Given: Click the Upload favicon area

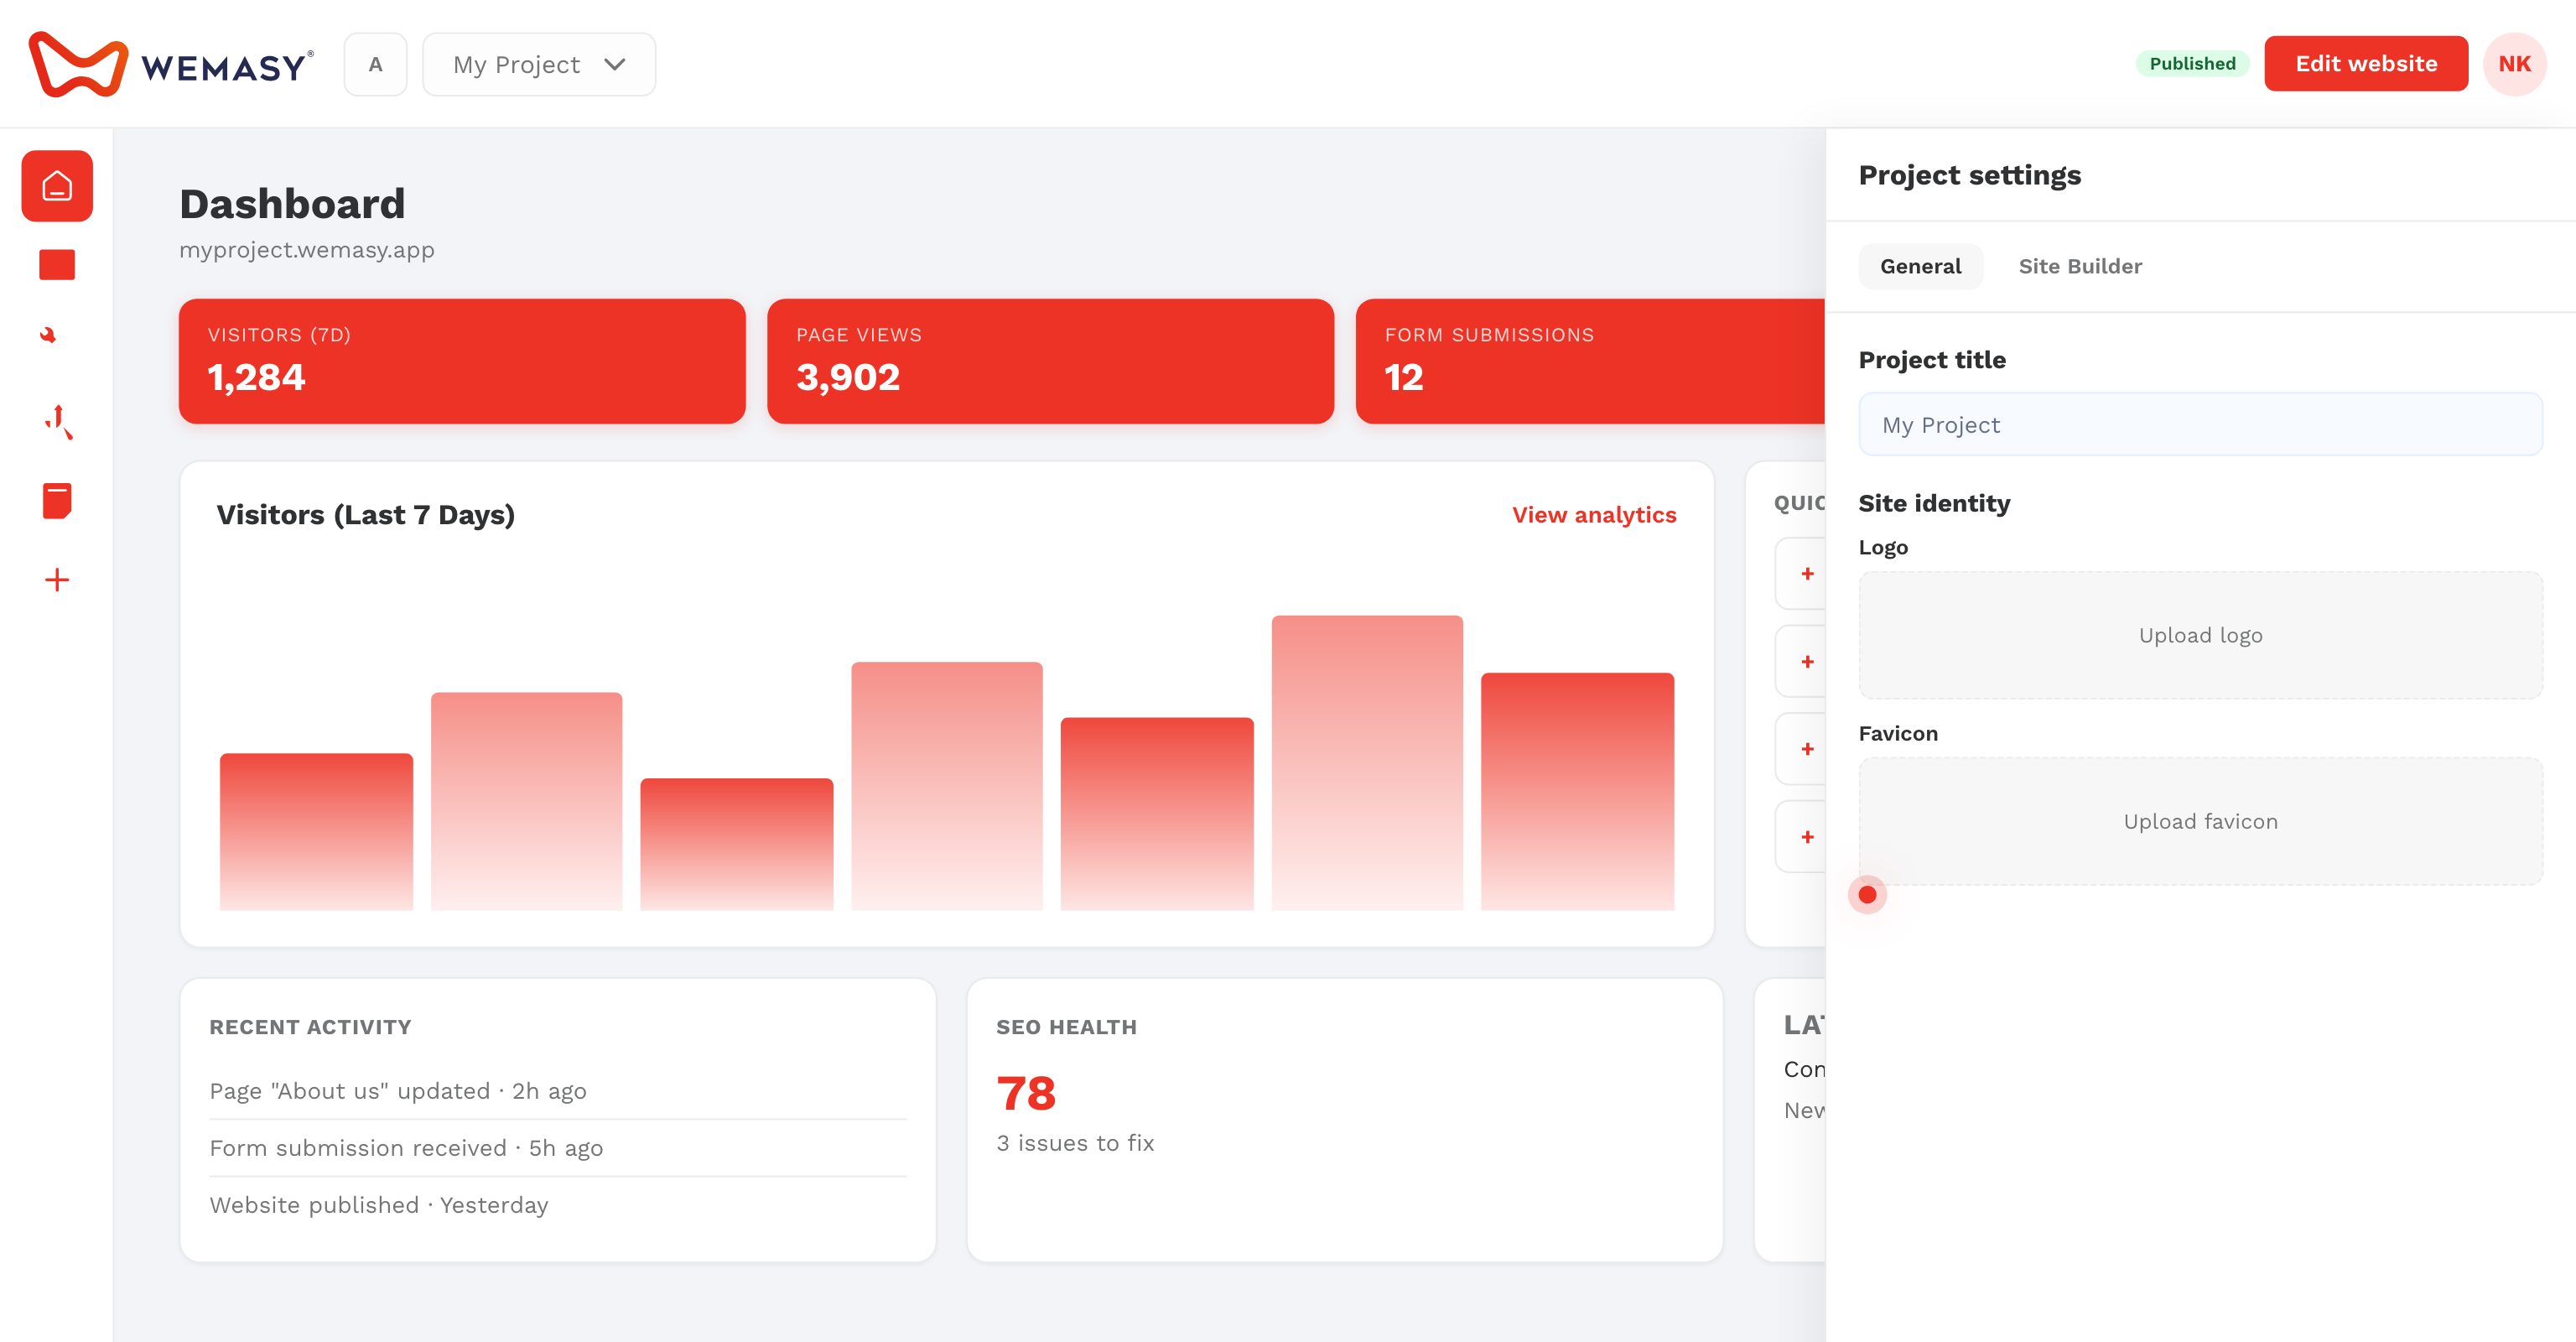Looking at the screenshot, I should (2200, 822).
